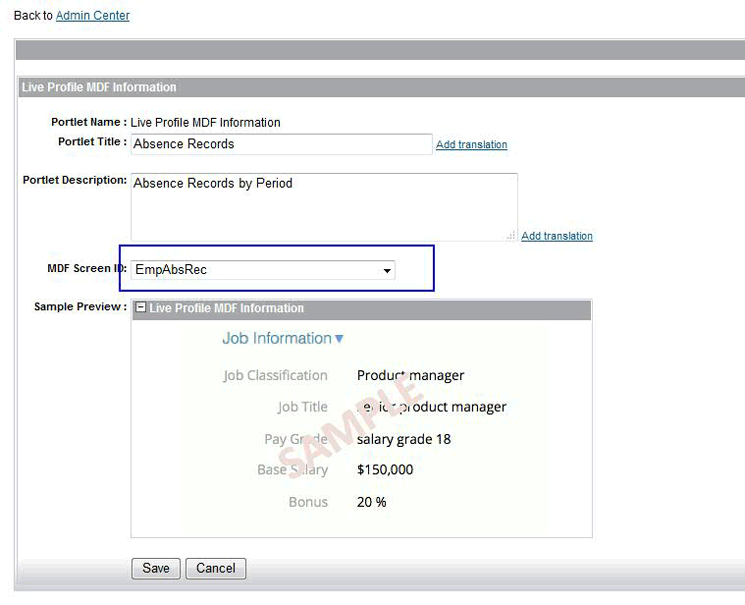This screenshot has width=745, height=605.
Task: Click the Product manager classification value
Action: pyautogui.click(x=410, y=376)
